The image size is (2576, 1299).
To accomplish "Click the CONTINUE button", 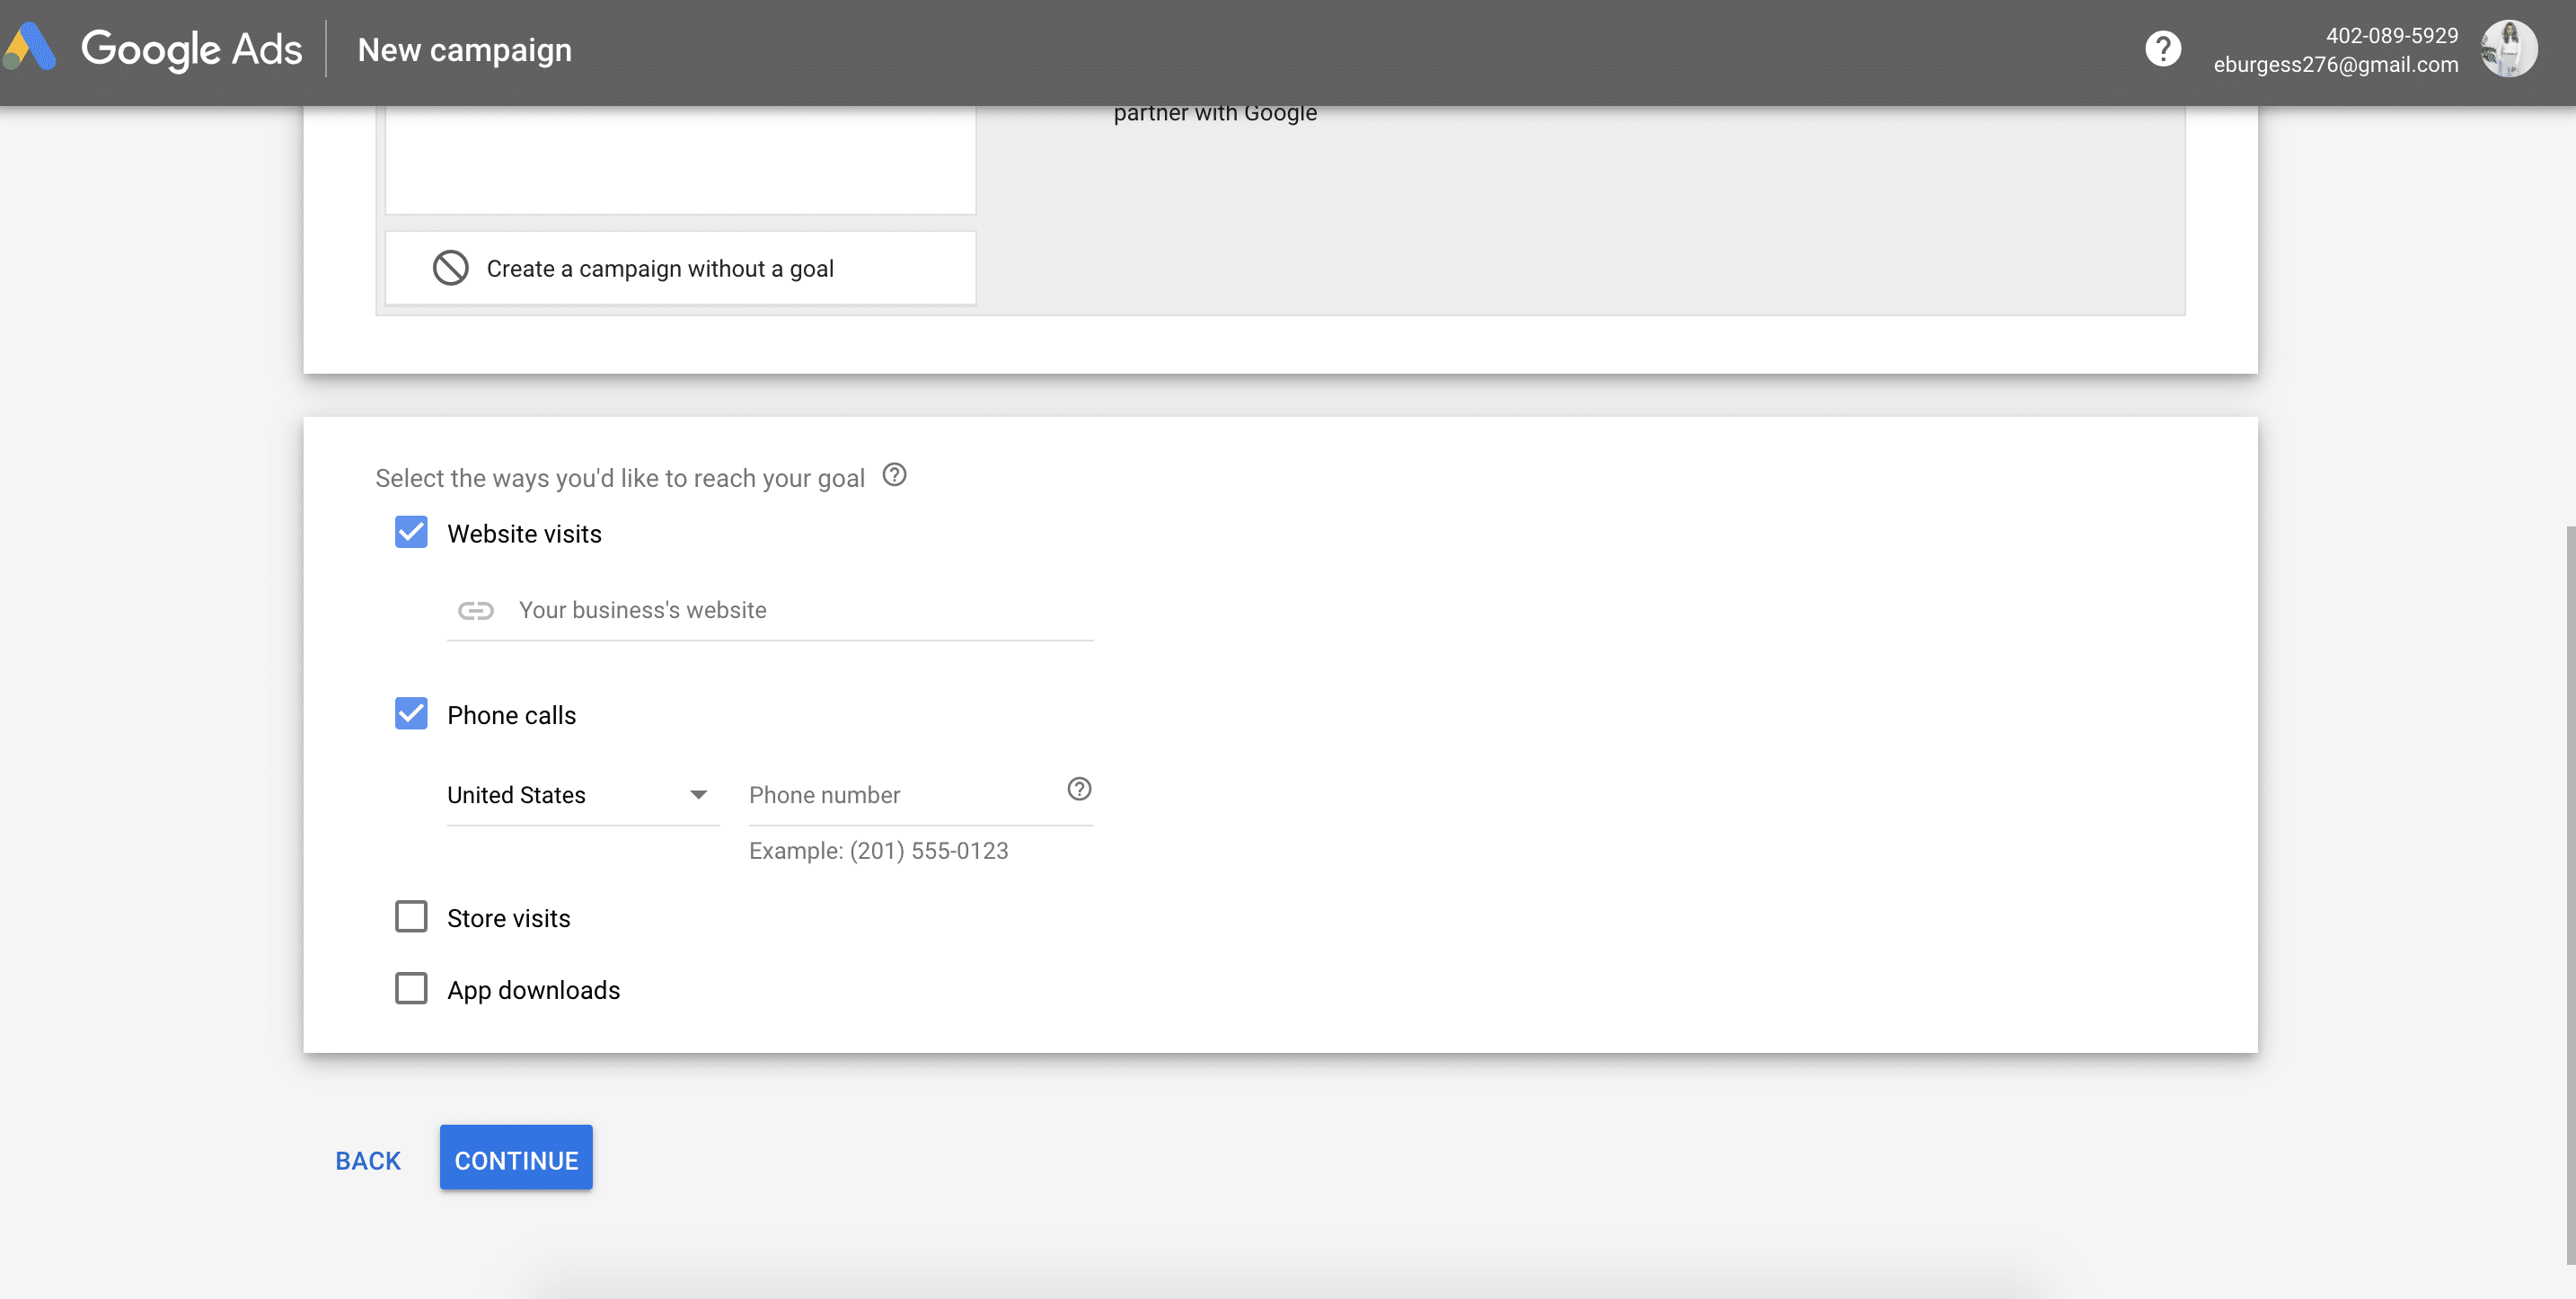I will click(516, 1158).
